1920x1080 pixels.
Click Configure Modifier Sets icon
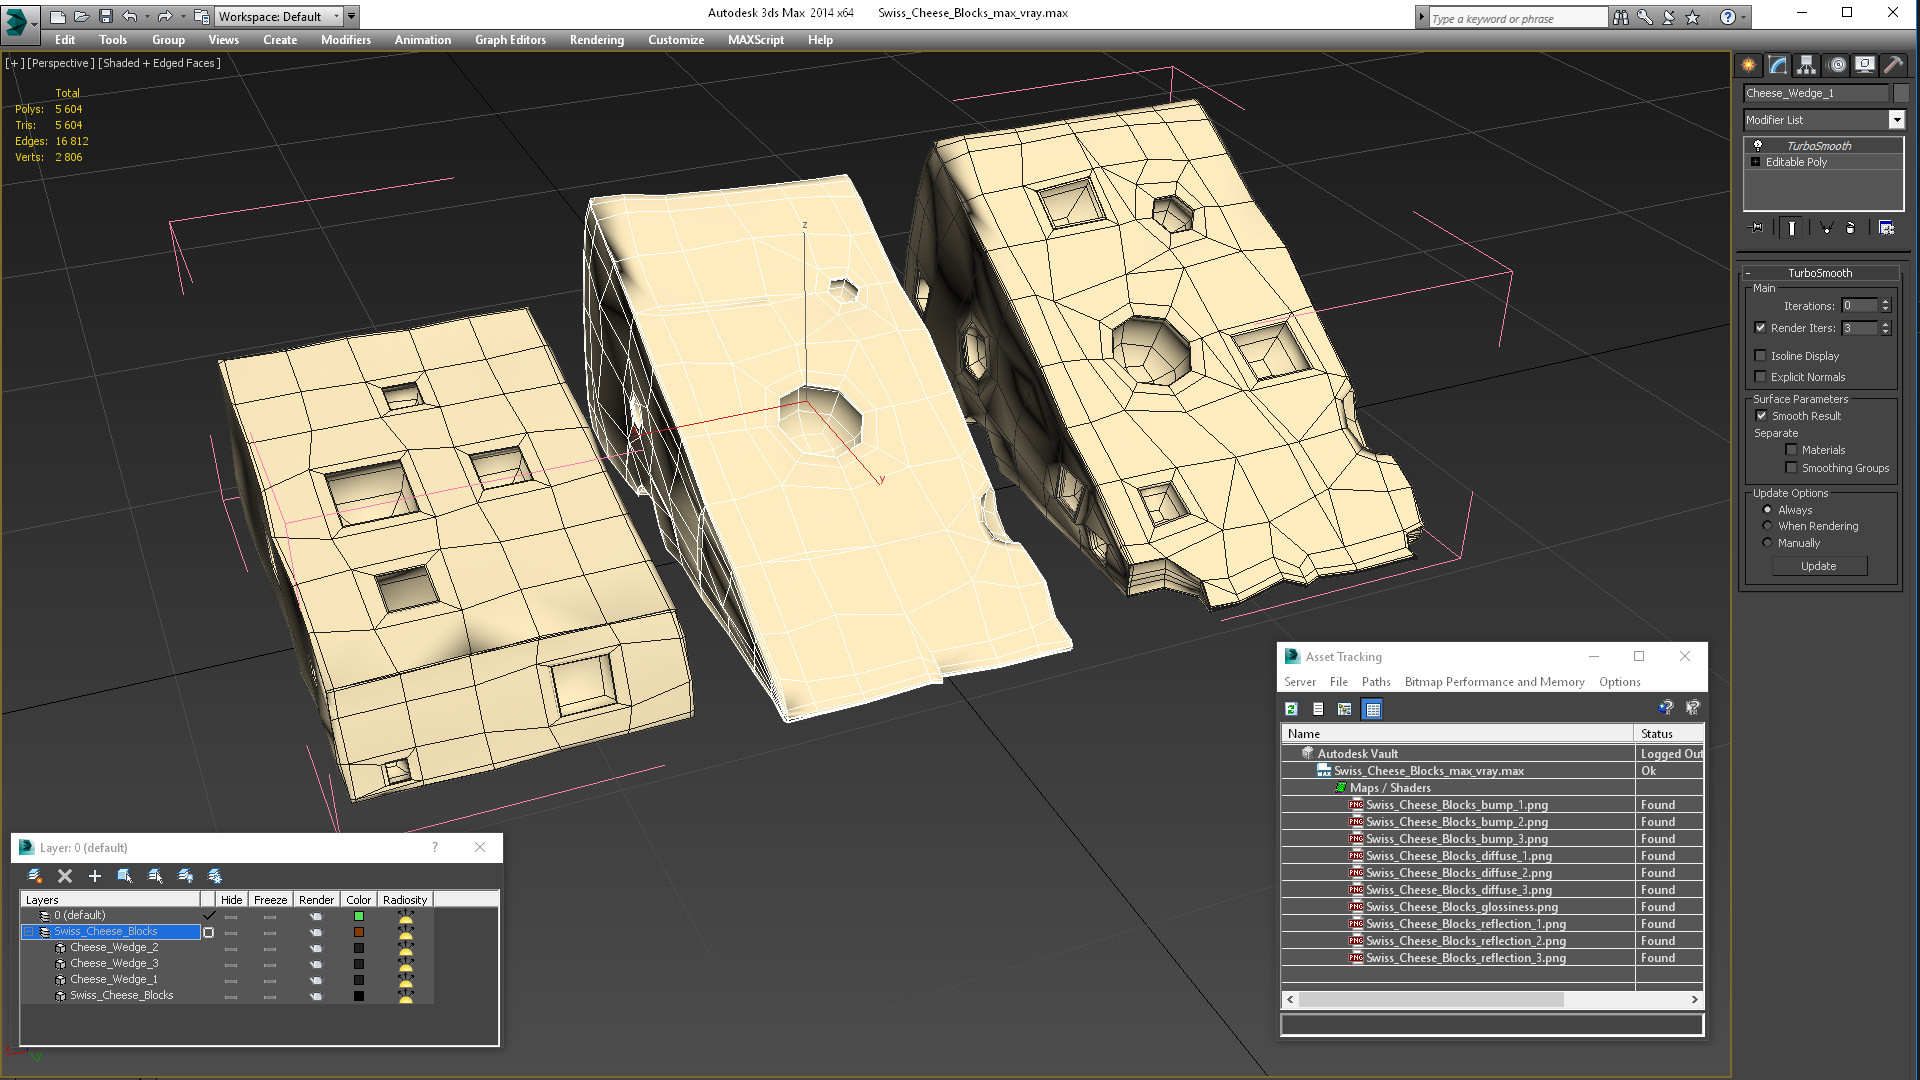point(1886,228)
